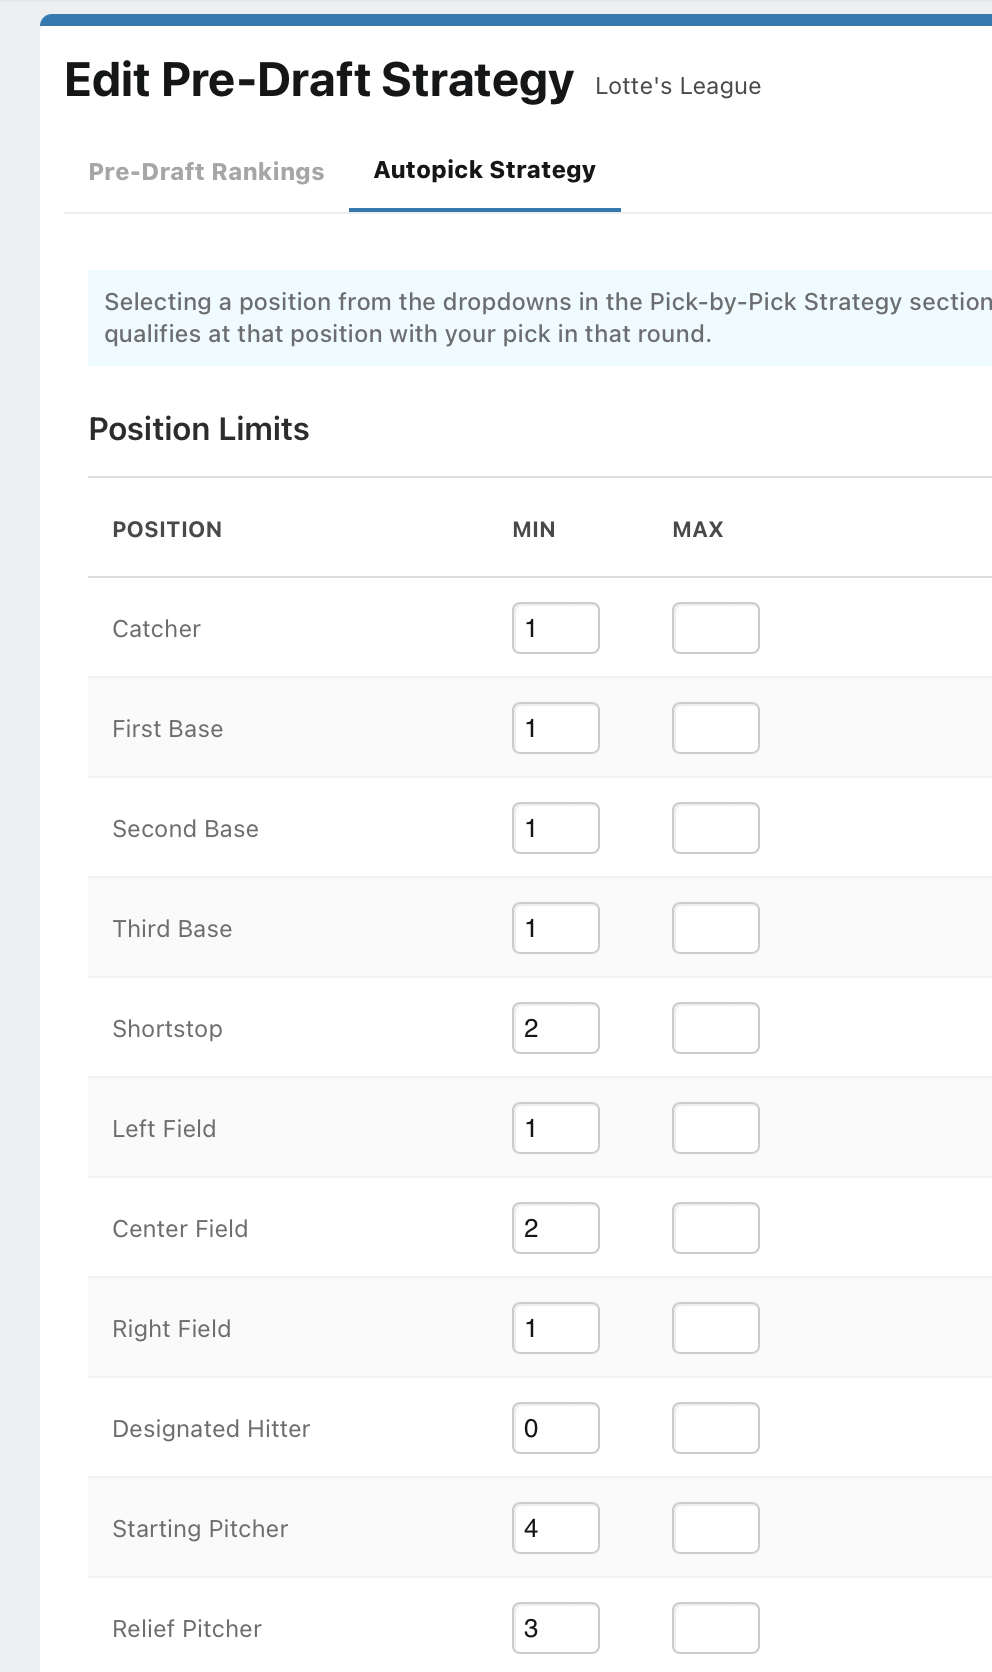Focus the Starting Pitcher MIN field
Viewport: 992px width, 1672px height.
pos(556,1528)
